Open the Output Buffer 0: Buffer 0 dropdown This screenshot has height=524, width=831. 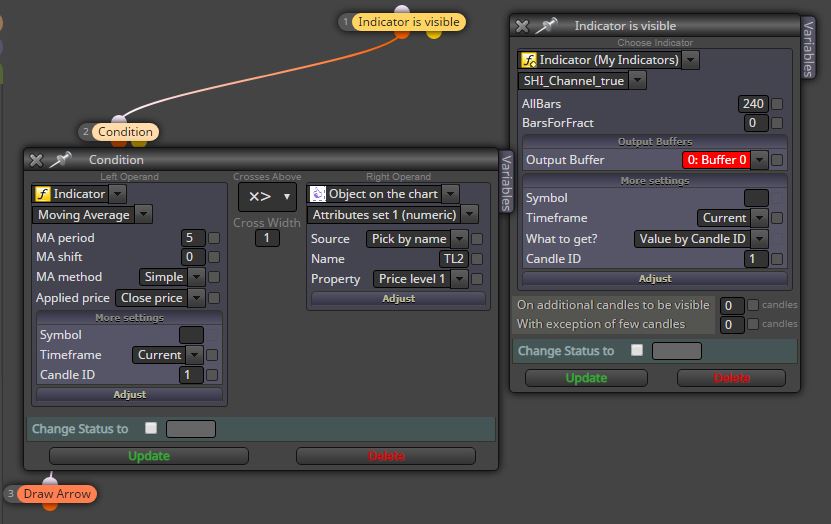759,160
